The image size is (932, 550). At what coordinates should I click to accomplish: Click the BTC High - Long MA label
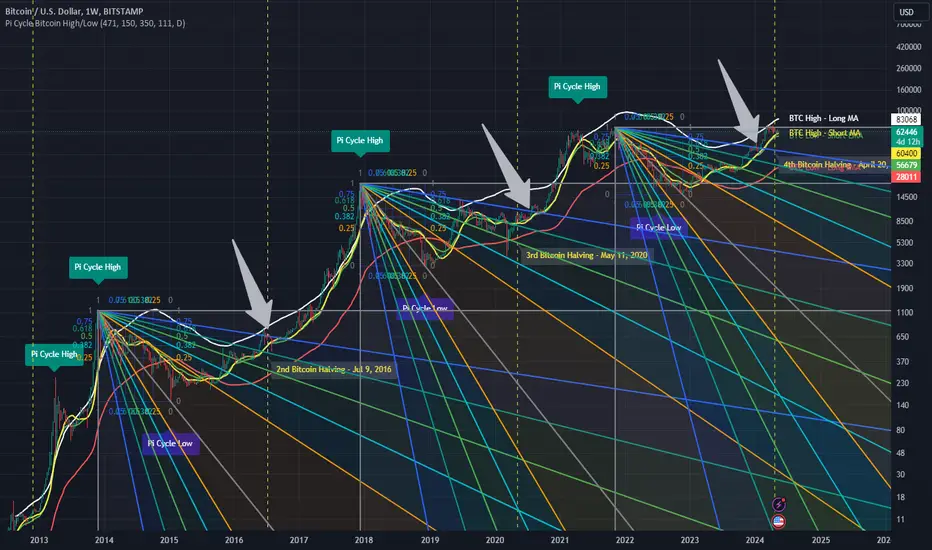pos(823,118)
